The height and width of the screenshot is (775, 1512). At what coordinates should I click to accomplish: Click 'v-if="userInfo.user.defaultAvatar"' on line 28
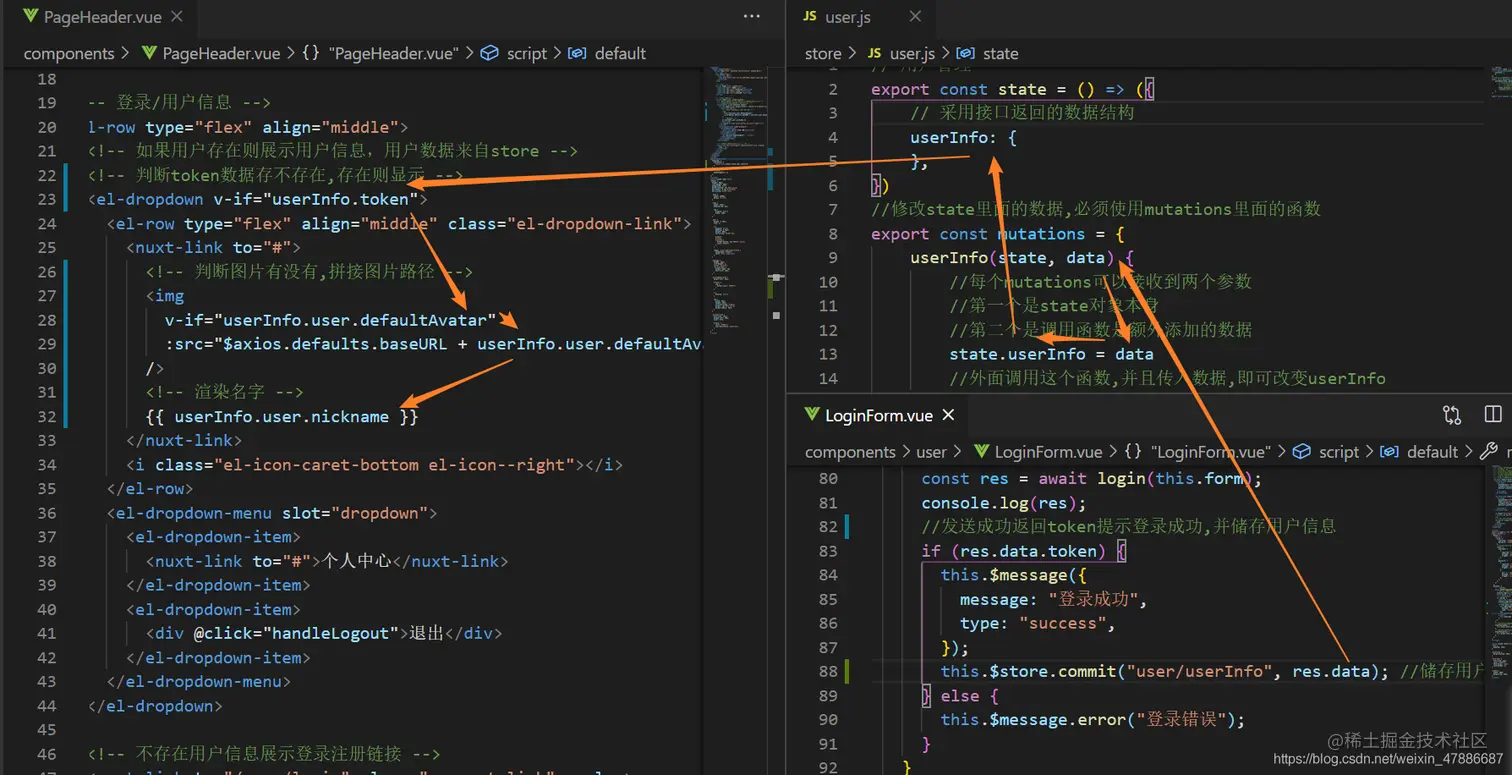331,320
